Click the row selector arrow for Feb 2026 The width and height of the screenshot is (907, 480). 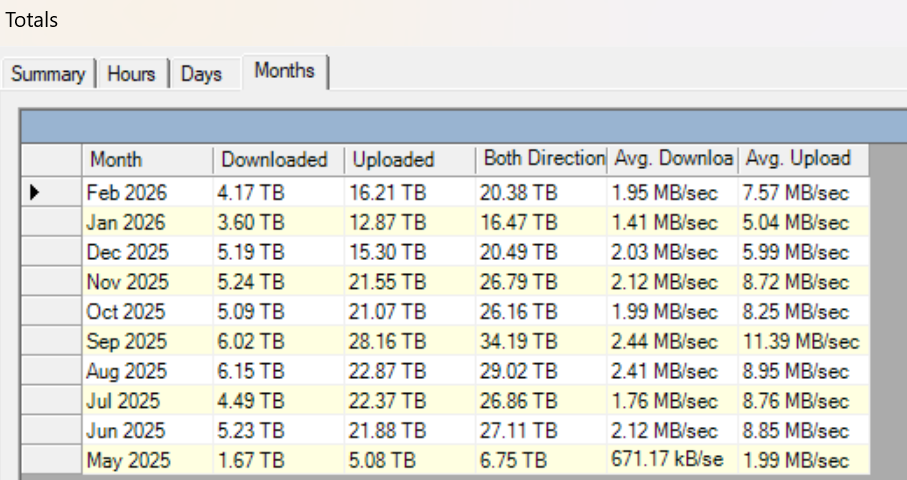point(51,192)
